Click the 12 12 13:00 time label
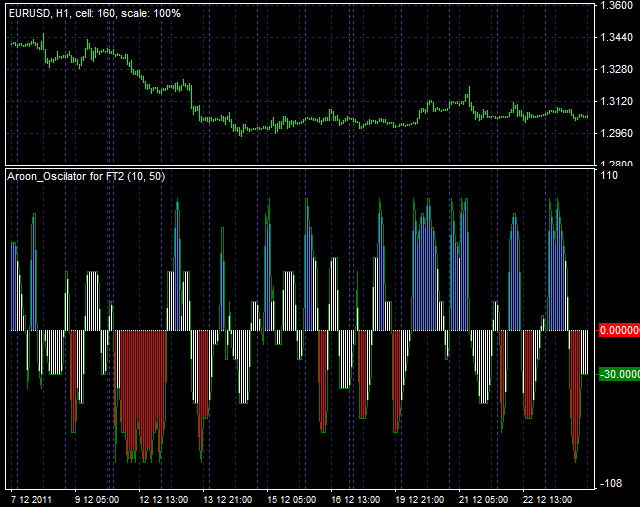The width and height of the screenshot is (640, 507). tap(164, 500)
